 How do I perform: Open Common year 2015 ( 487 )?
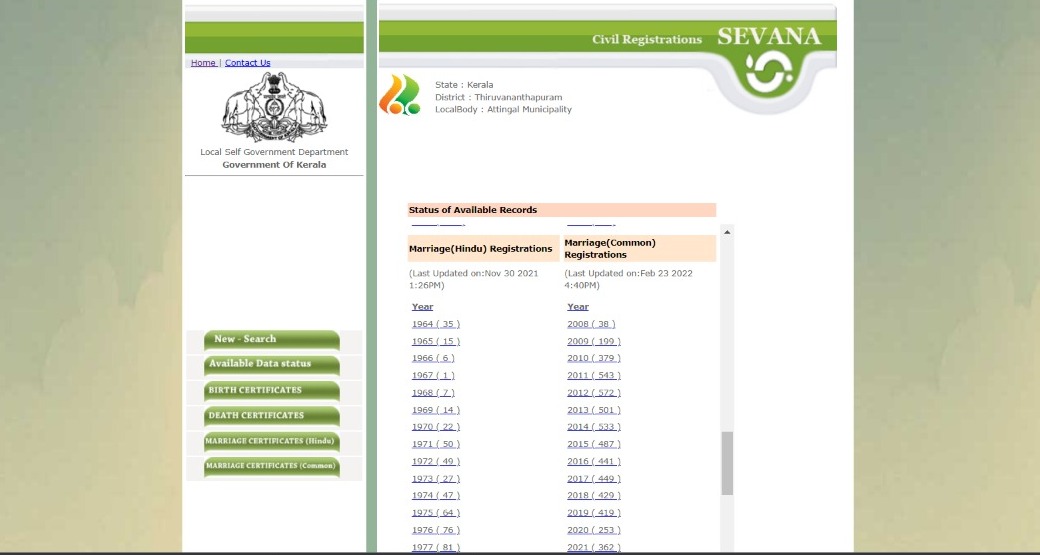594,444
